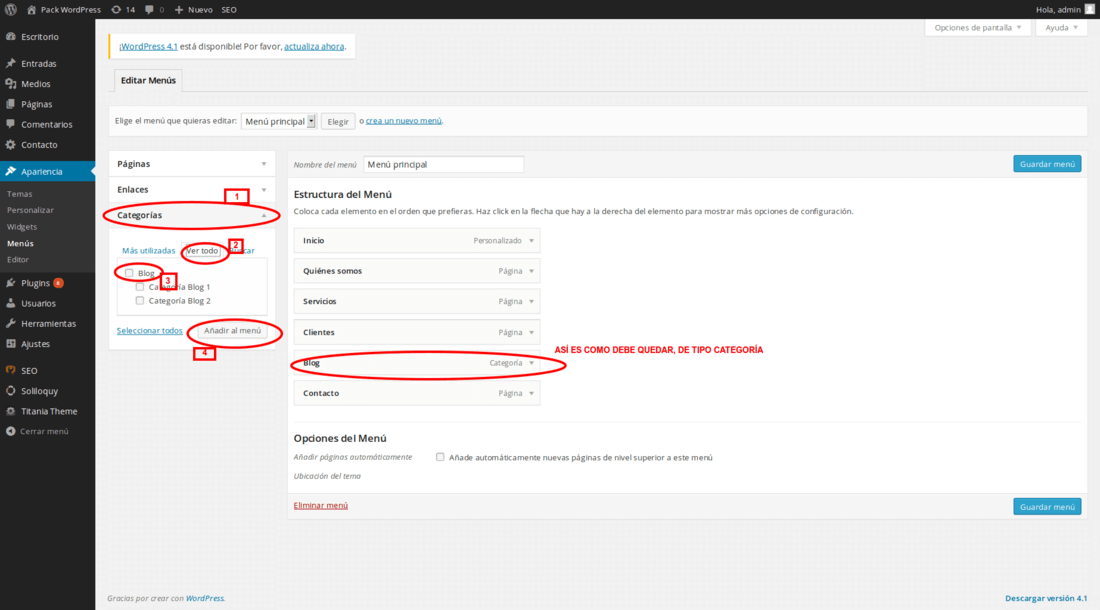Screen dimensions: 1100x610
Task: Click the Contacto gear icon
Action: [11, 144]
